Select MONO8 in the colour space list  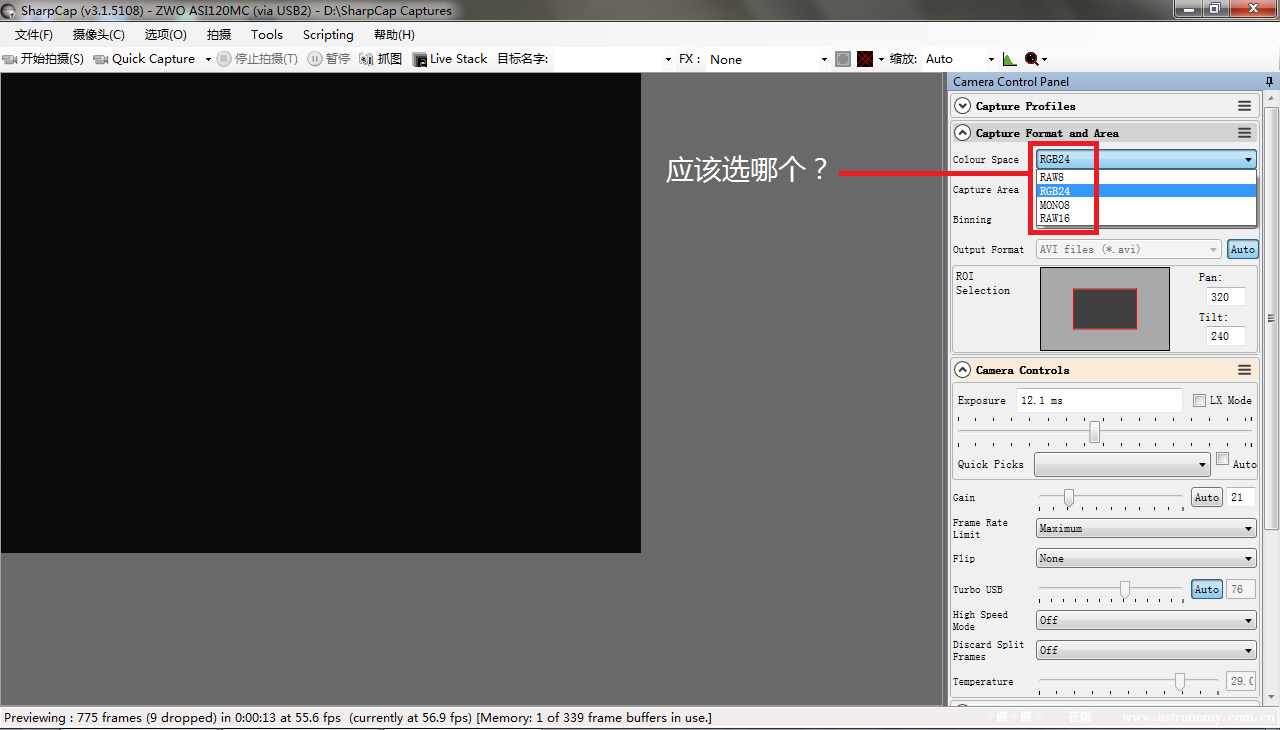(1146, 205)
